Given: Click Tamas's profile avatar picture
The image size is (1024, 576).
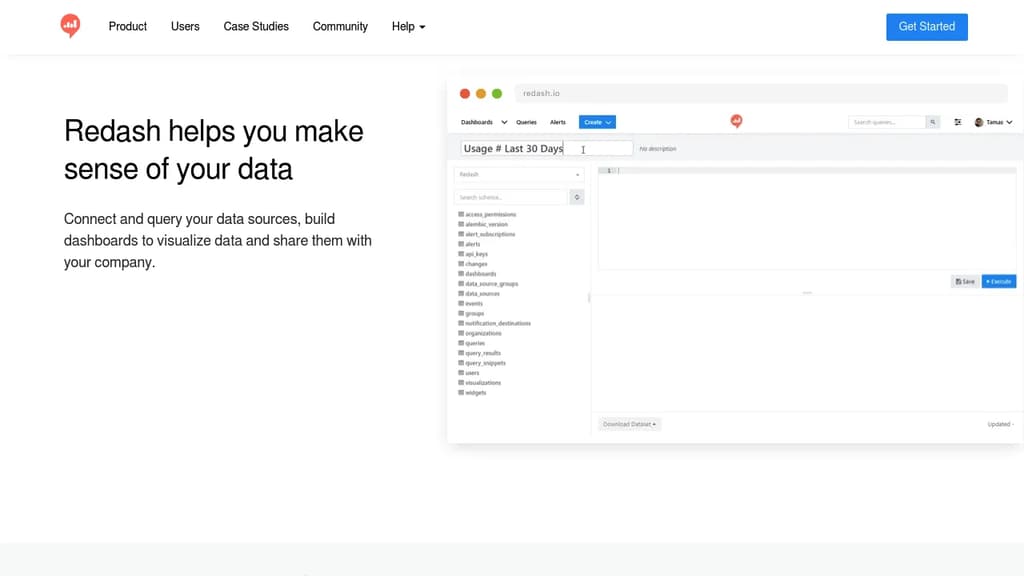Looking at the screenshot, I should tap(977, 121).
